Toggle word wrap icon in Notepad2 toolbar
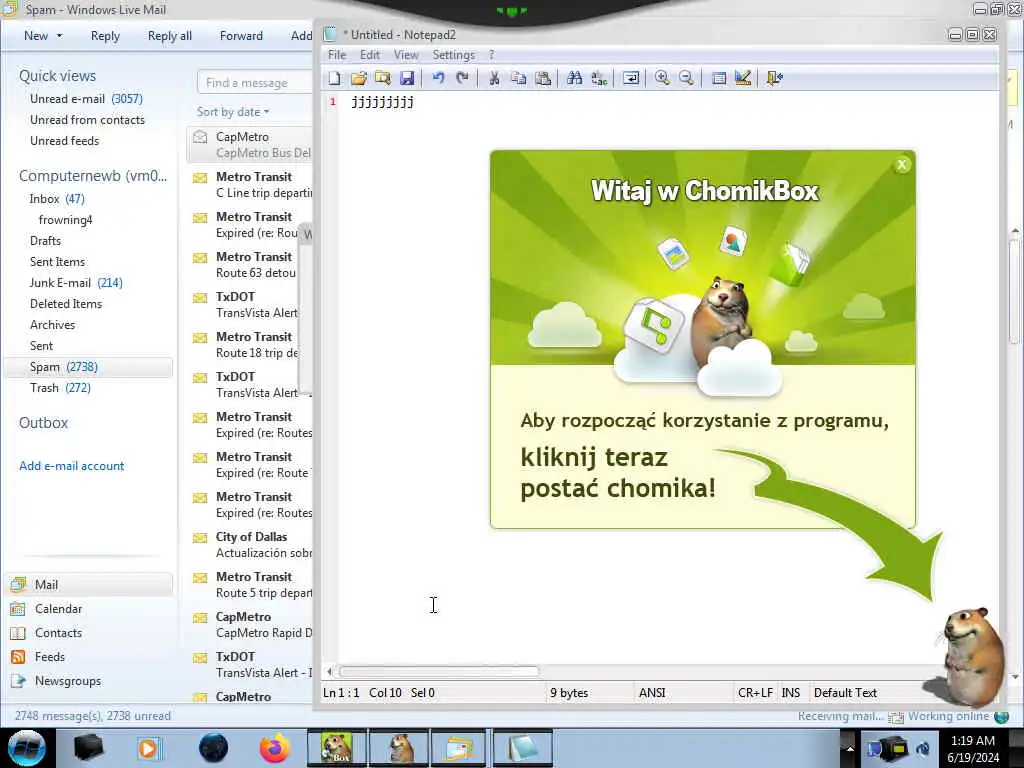 (631, 78)
